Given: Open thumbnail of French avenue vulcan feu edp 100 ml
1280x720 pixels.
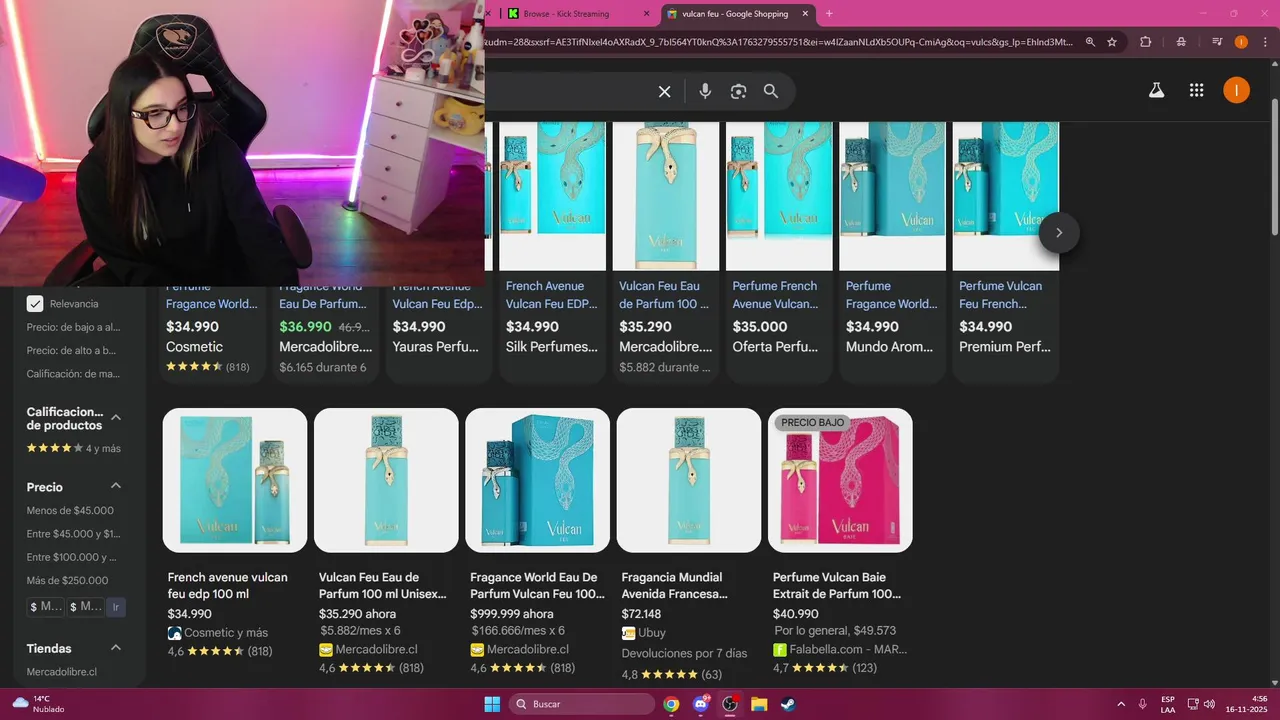Looking at the screenshot, I should pos(235,480).
